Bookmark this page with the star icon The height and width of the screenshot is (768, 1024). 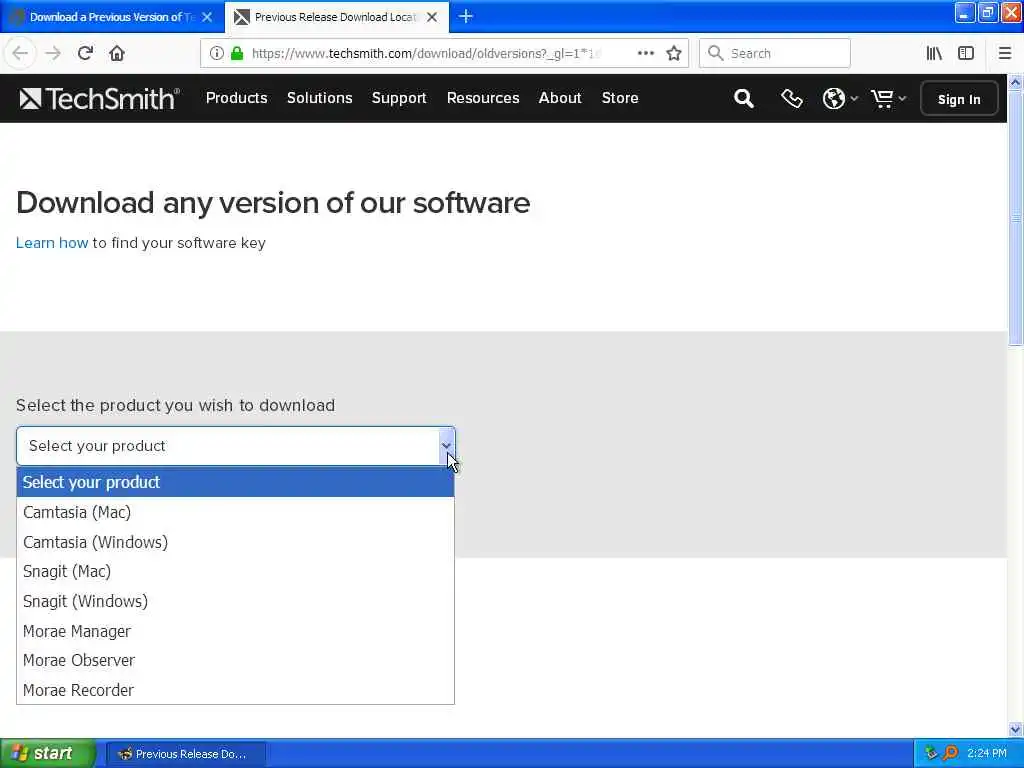pyautogui.click(x=674, y=53)
